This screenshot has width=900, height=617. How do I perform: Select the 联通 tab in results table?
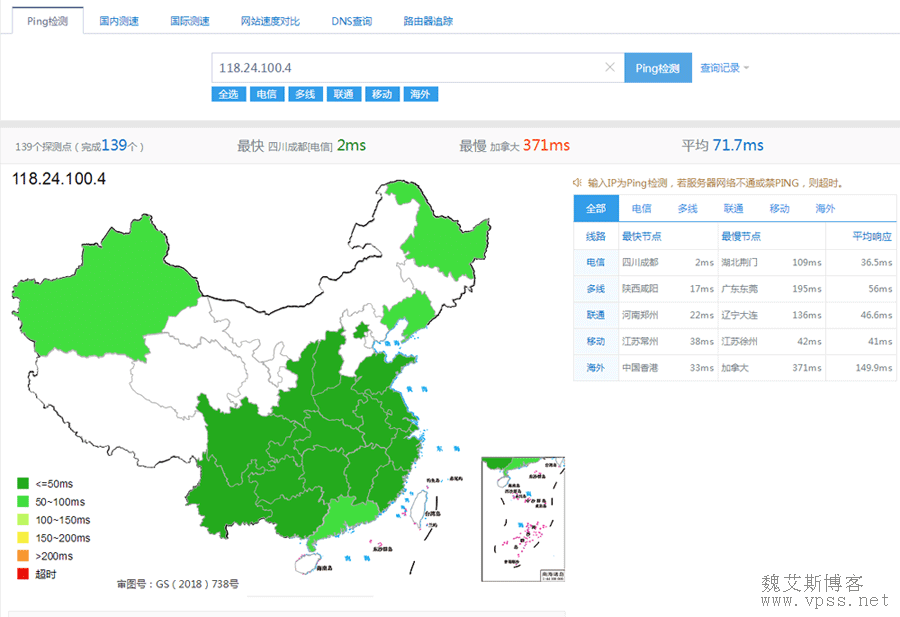[x=733, y=208]
